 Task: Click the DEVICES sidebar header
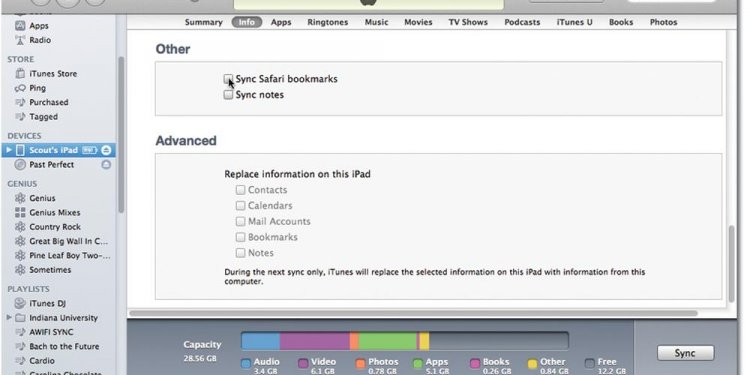[x=24, y=136]
